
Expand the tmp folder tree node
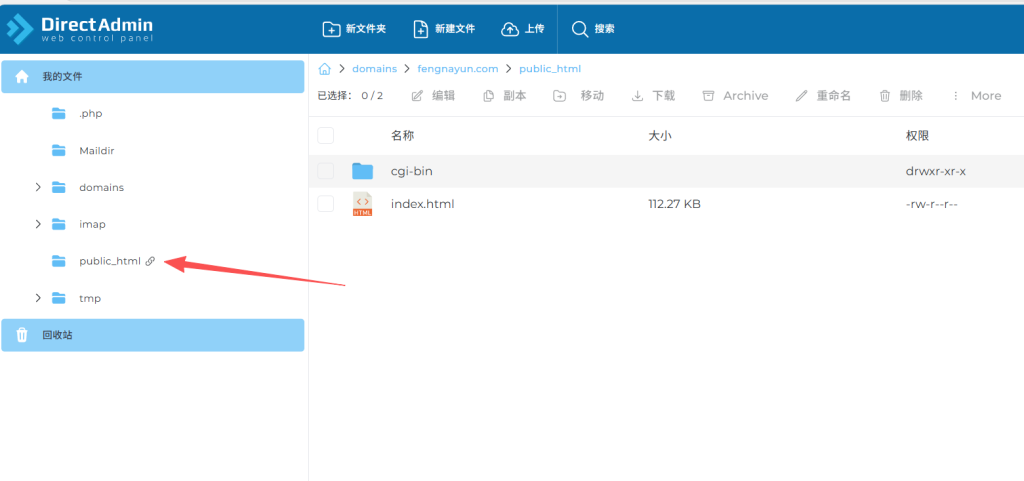click(x=38, y=298)
